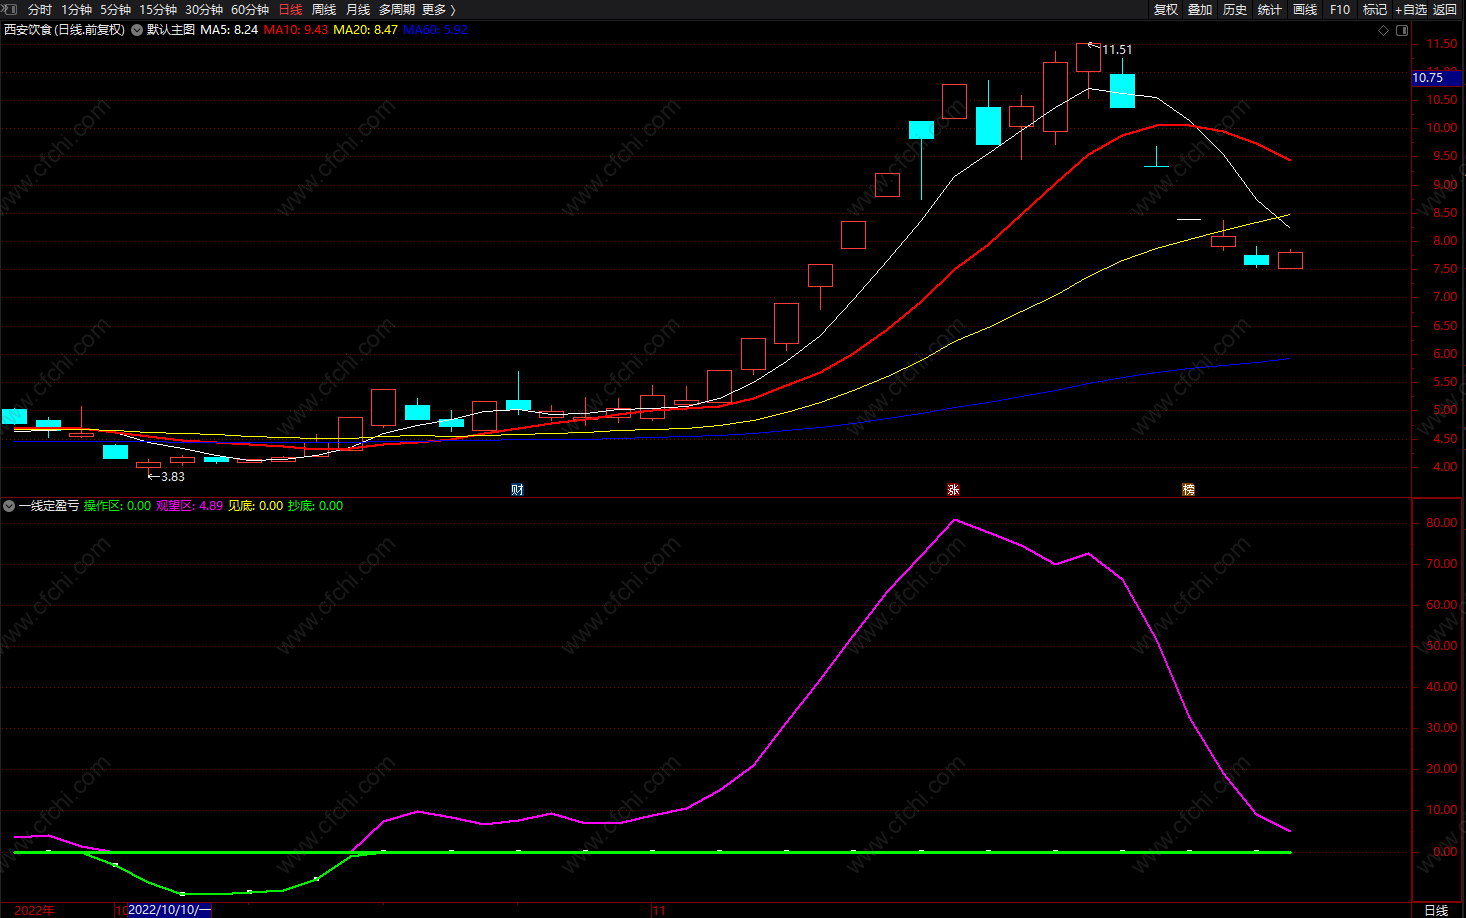The image size is (1466, 918).
Task: Select the 月线 monthly period
Action: (358, 9)
